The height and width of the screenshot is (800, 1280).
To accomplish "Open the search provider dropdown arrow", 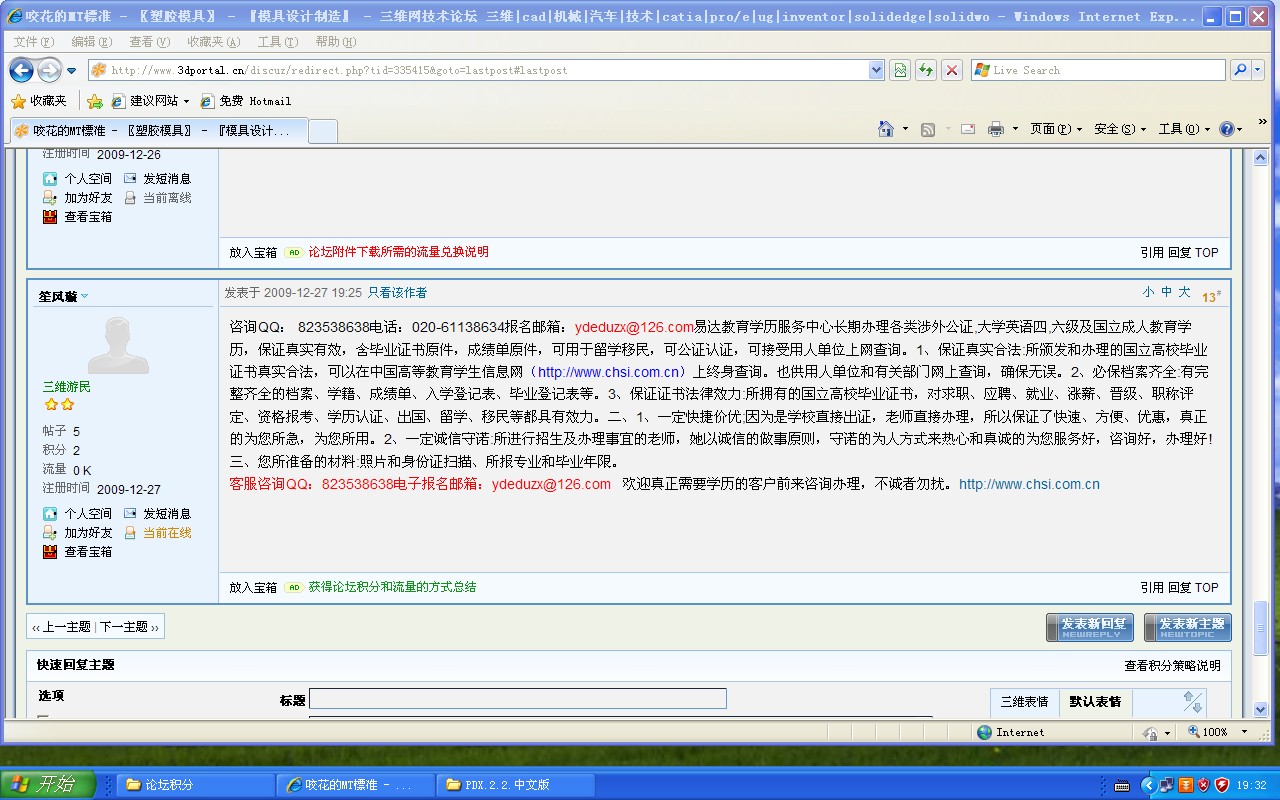I will pos(1258,70).
